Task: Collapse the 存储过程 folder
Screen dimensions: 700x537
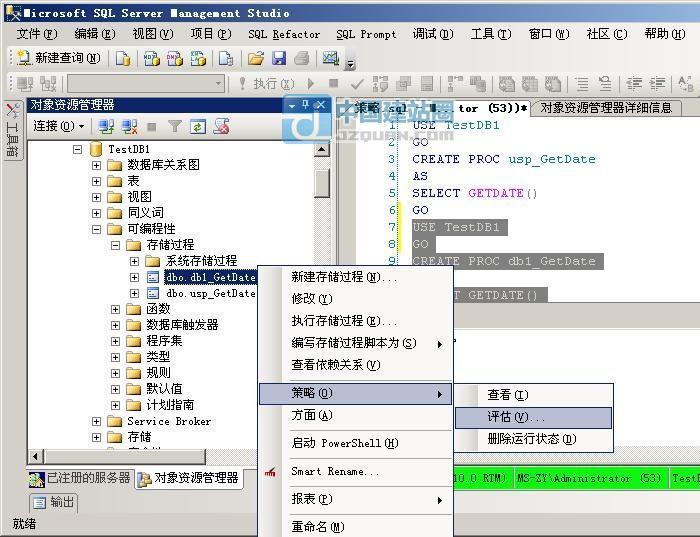Action: tap(116, 245)
